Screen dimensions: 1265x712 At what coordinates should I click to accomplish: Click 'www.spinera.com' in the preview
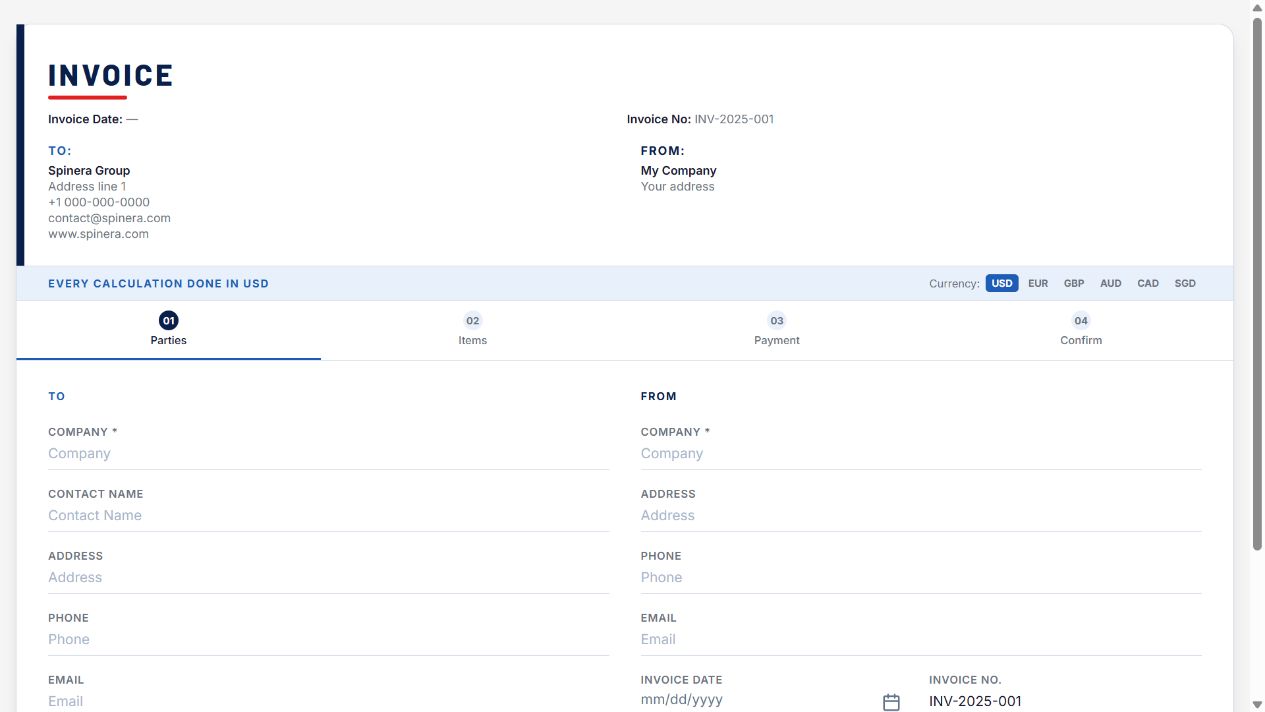point(98,234)
